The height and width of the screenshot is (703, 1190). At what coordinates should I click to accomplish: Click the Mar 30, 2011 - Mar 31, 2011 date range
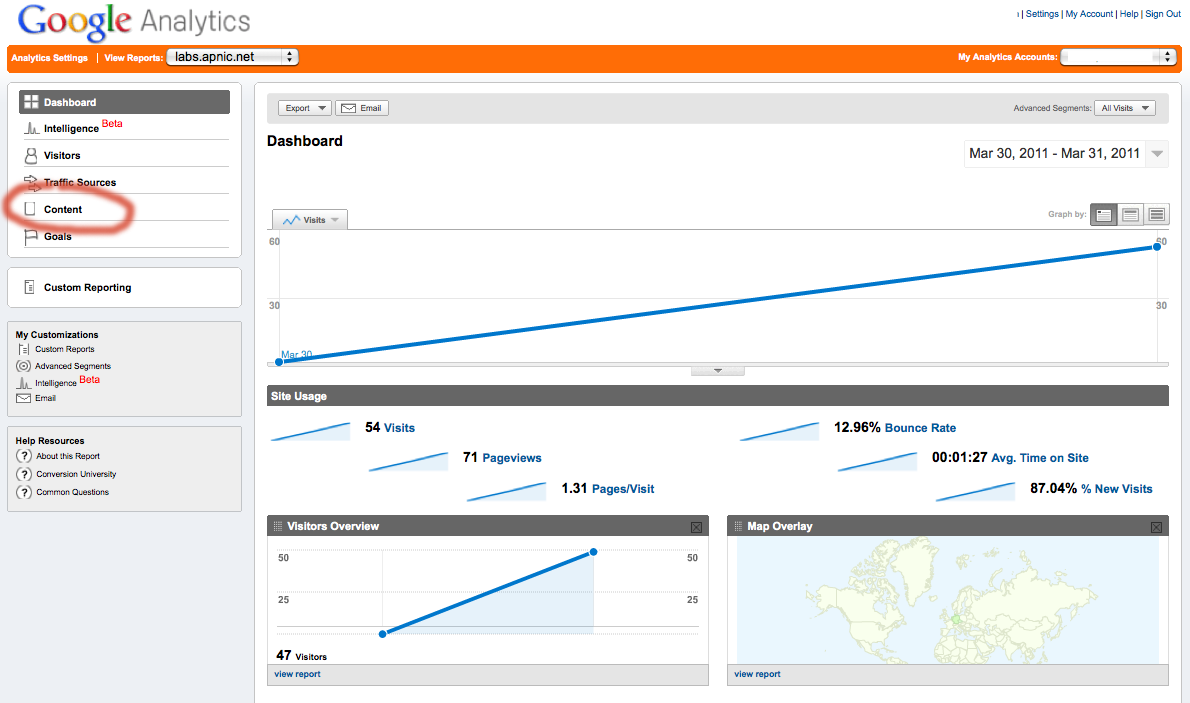tap(1054, 153)
